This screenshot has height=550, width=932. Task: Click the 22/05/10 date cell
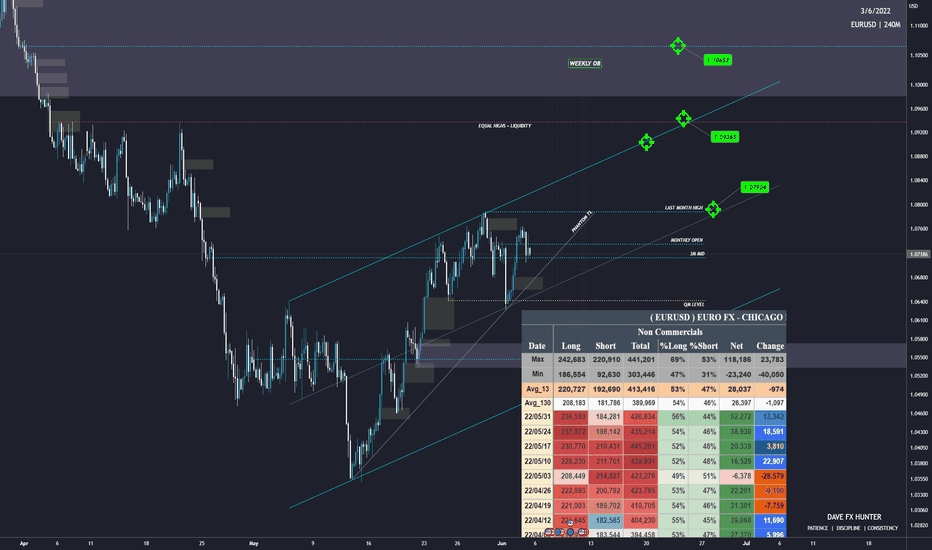tap(537, 461)
